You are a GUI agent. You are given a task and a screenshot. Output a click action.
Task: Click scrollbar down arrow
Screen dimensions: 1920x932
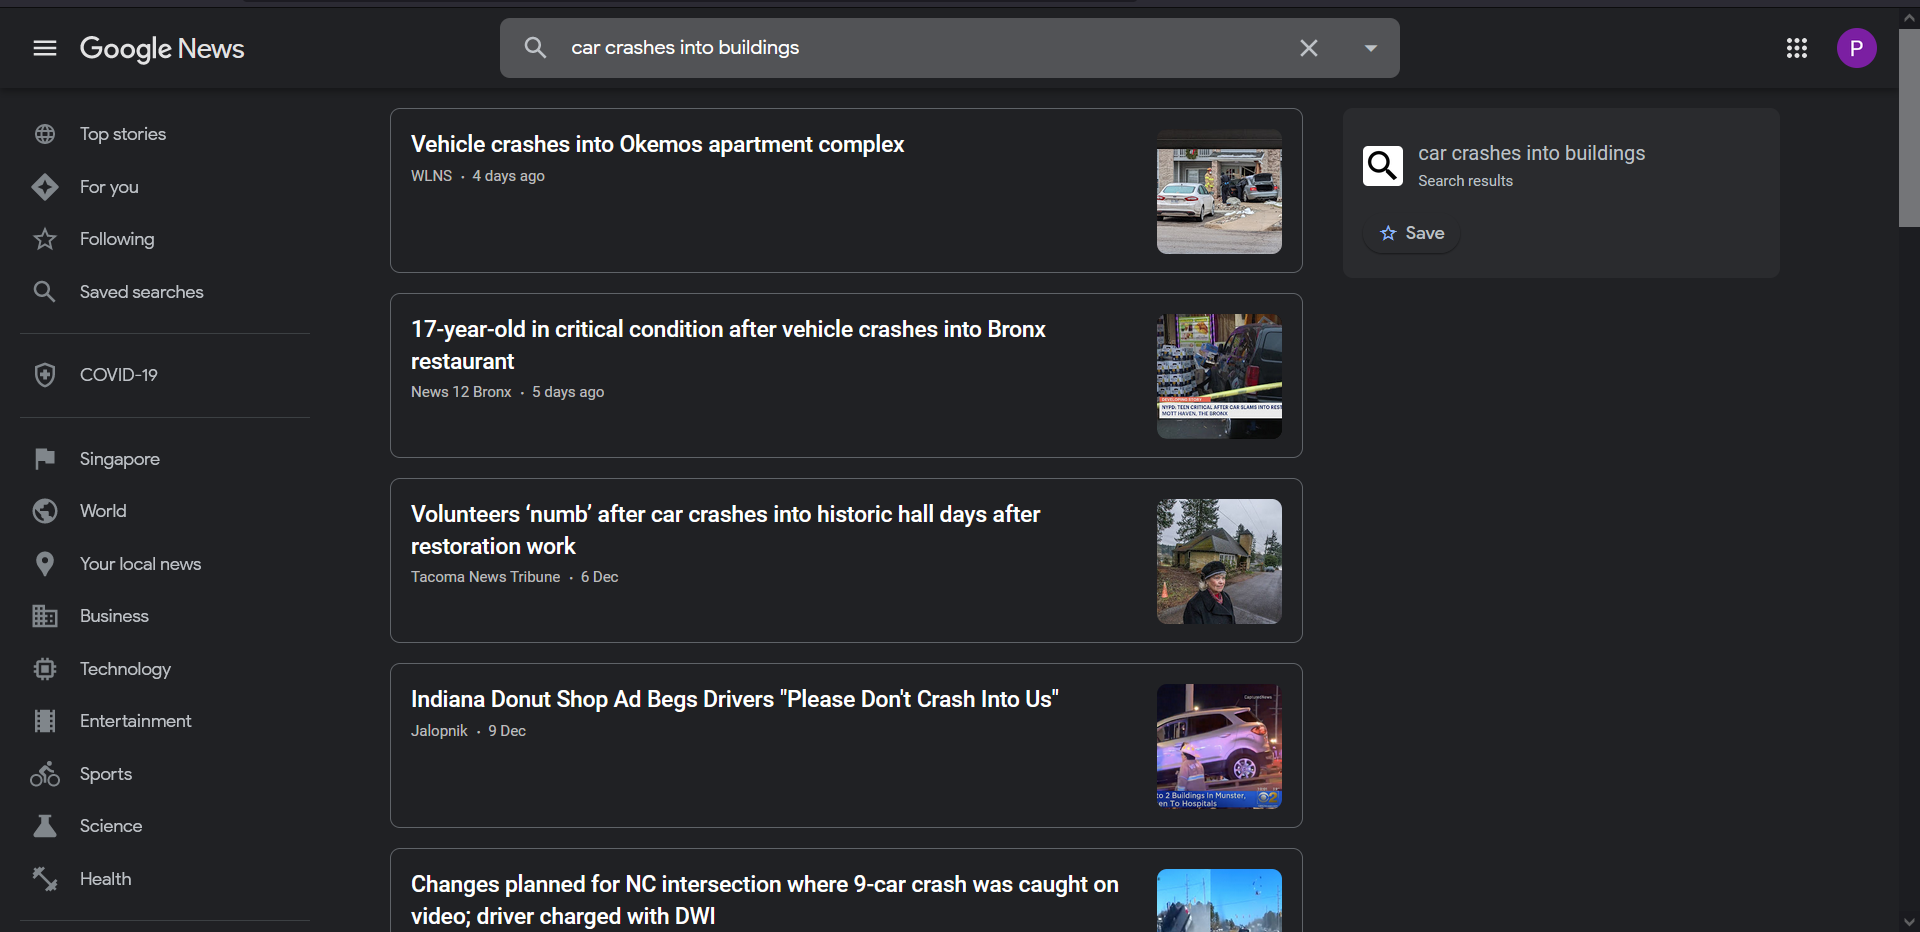point(1909,922)
